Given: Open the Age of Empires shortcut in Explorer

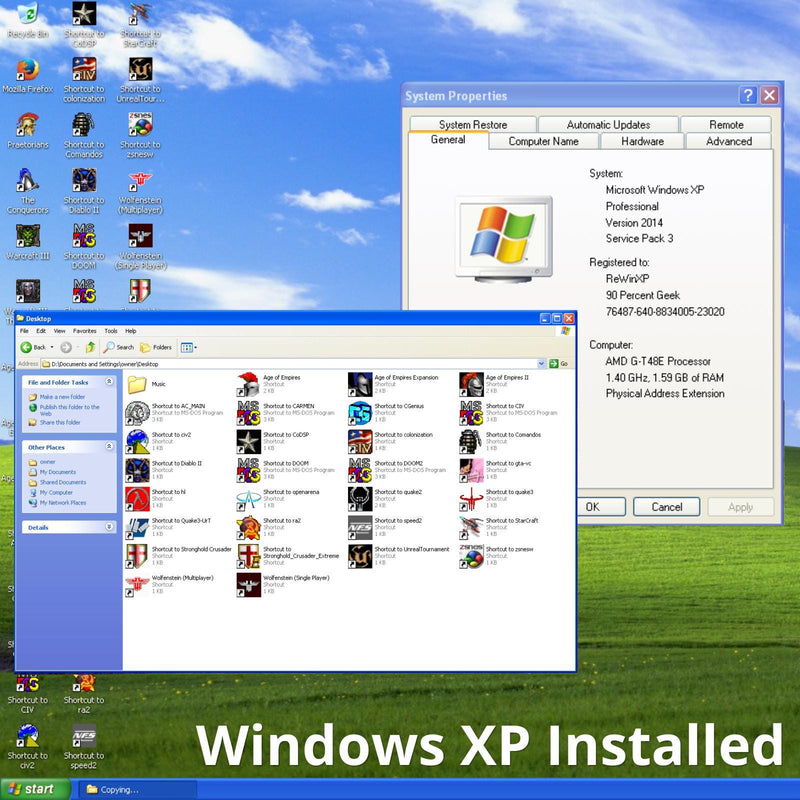Looking at the screenshot, I should [248, 384].
